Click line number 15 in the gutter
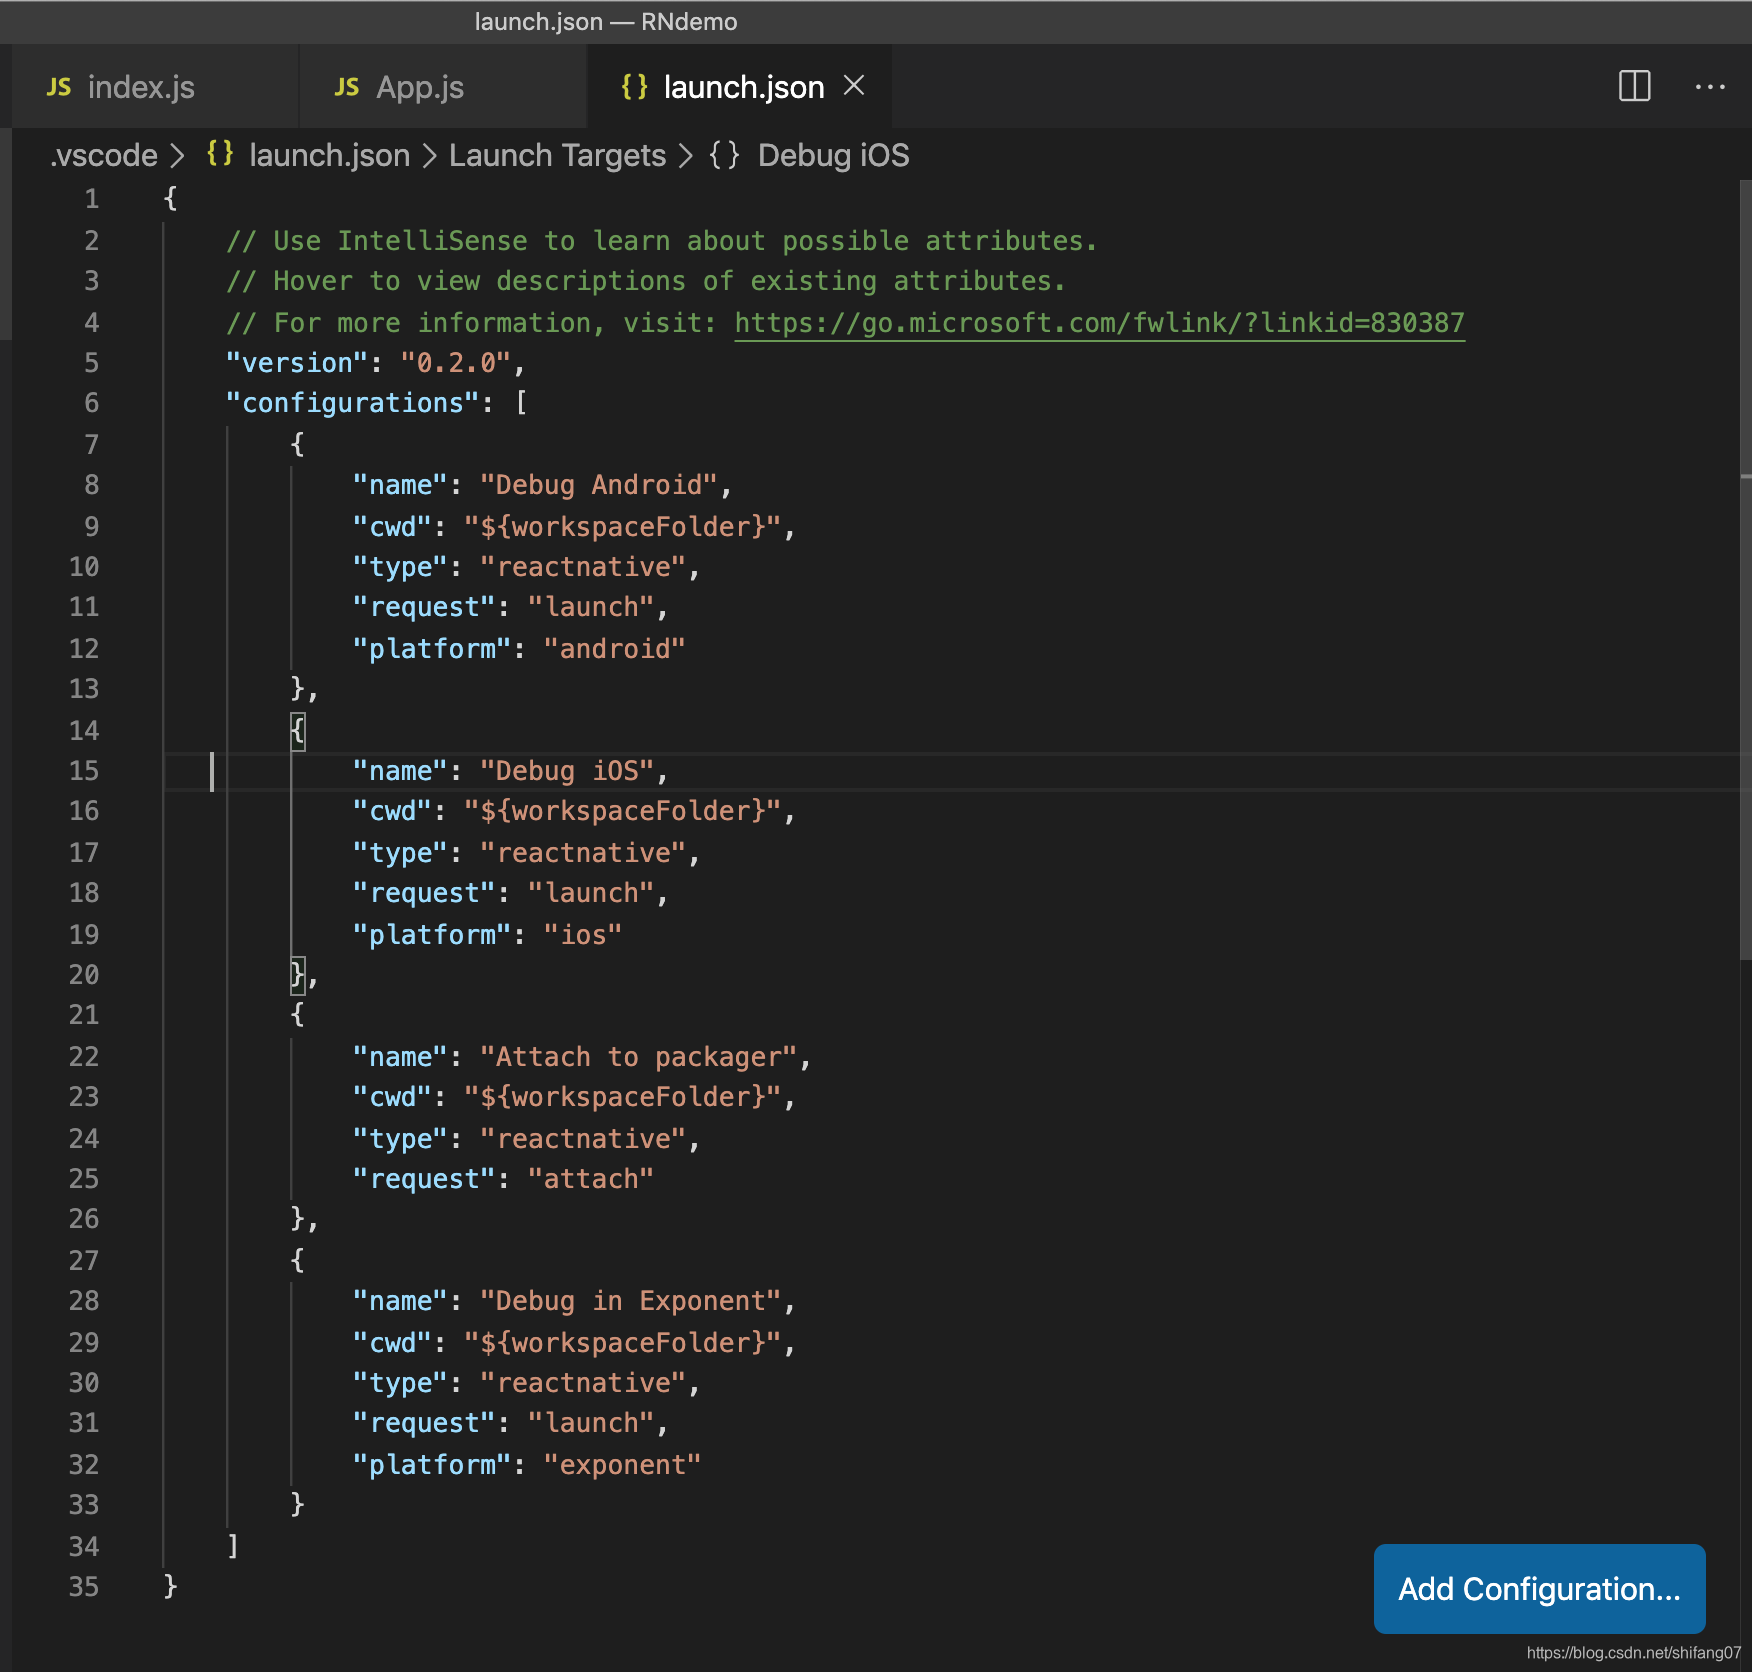The height and width of the screenshot is (1672, 1752). click(83, 771)
